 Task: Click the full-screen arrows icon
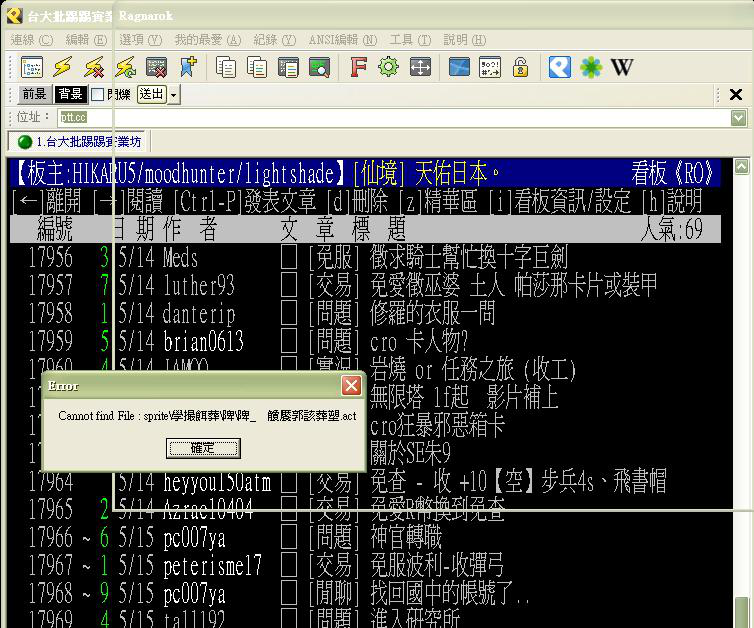coord(420,67)
